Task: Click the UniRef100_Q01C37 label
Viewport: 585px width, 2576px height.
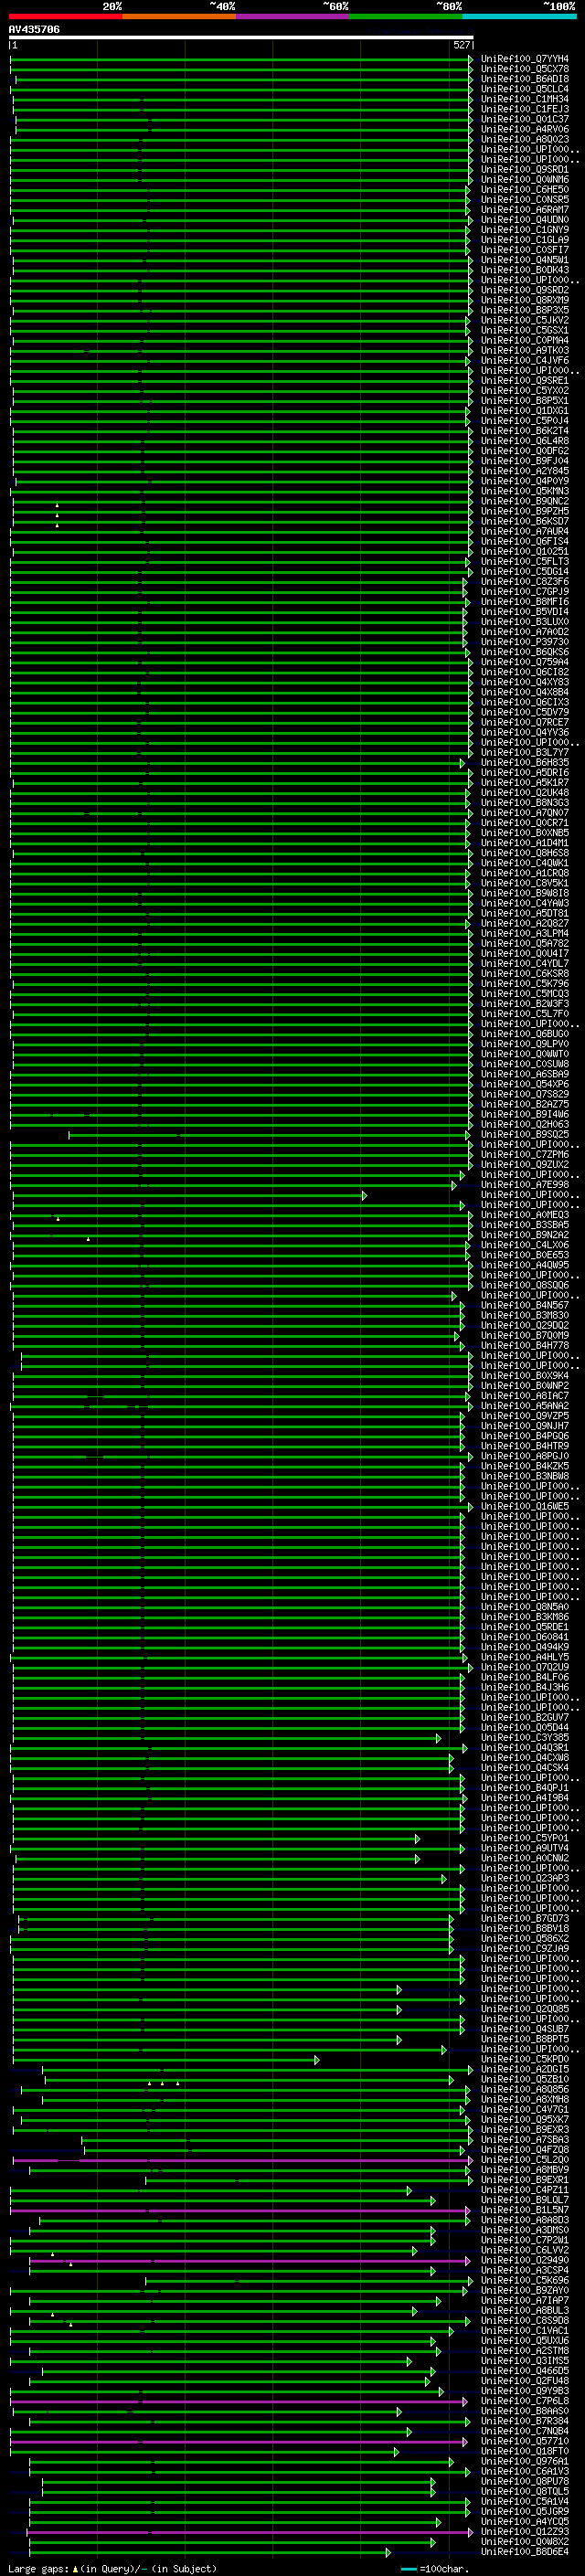Action: point(525,119)
